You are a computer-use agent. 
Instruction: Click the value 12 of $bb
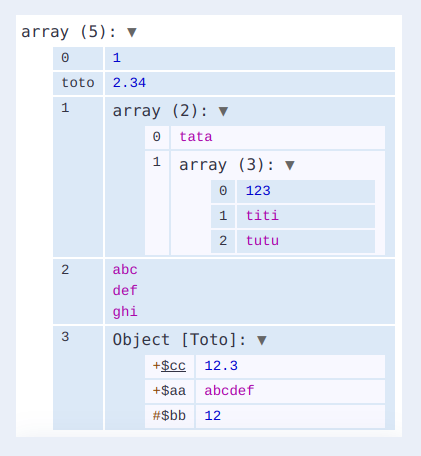[x=213, y=416]
